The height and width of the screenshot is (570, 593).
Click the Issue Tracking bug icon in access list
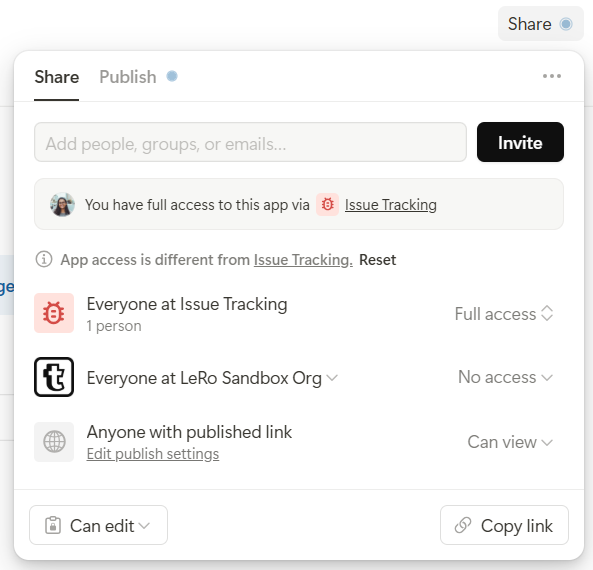54,313
